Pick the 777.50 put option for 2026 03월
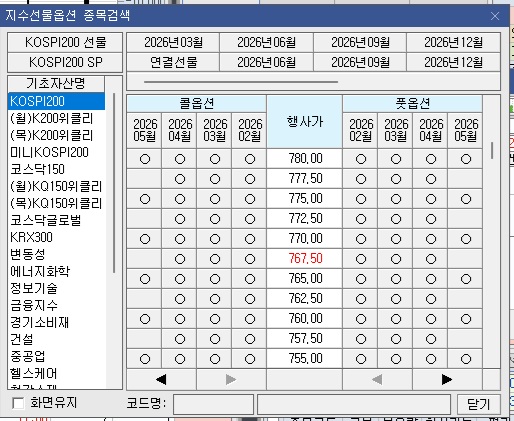This screenshot has height=421, width=514. [x=396, y=179]
